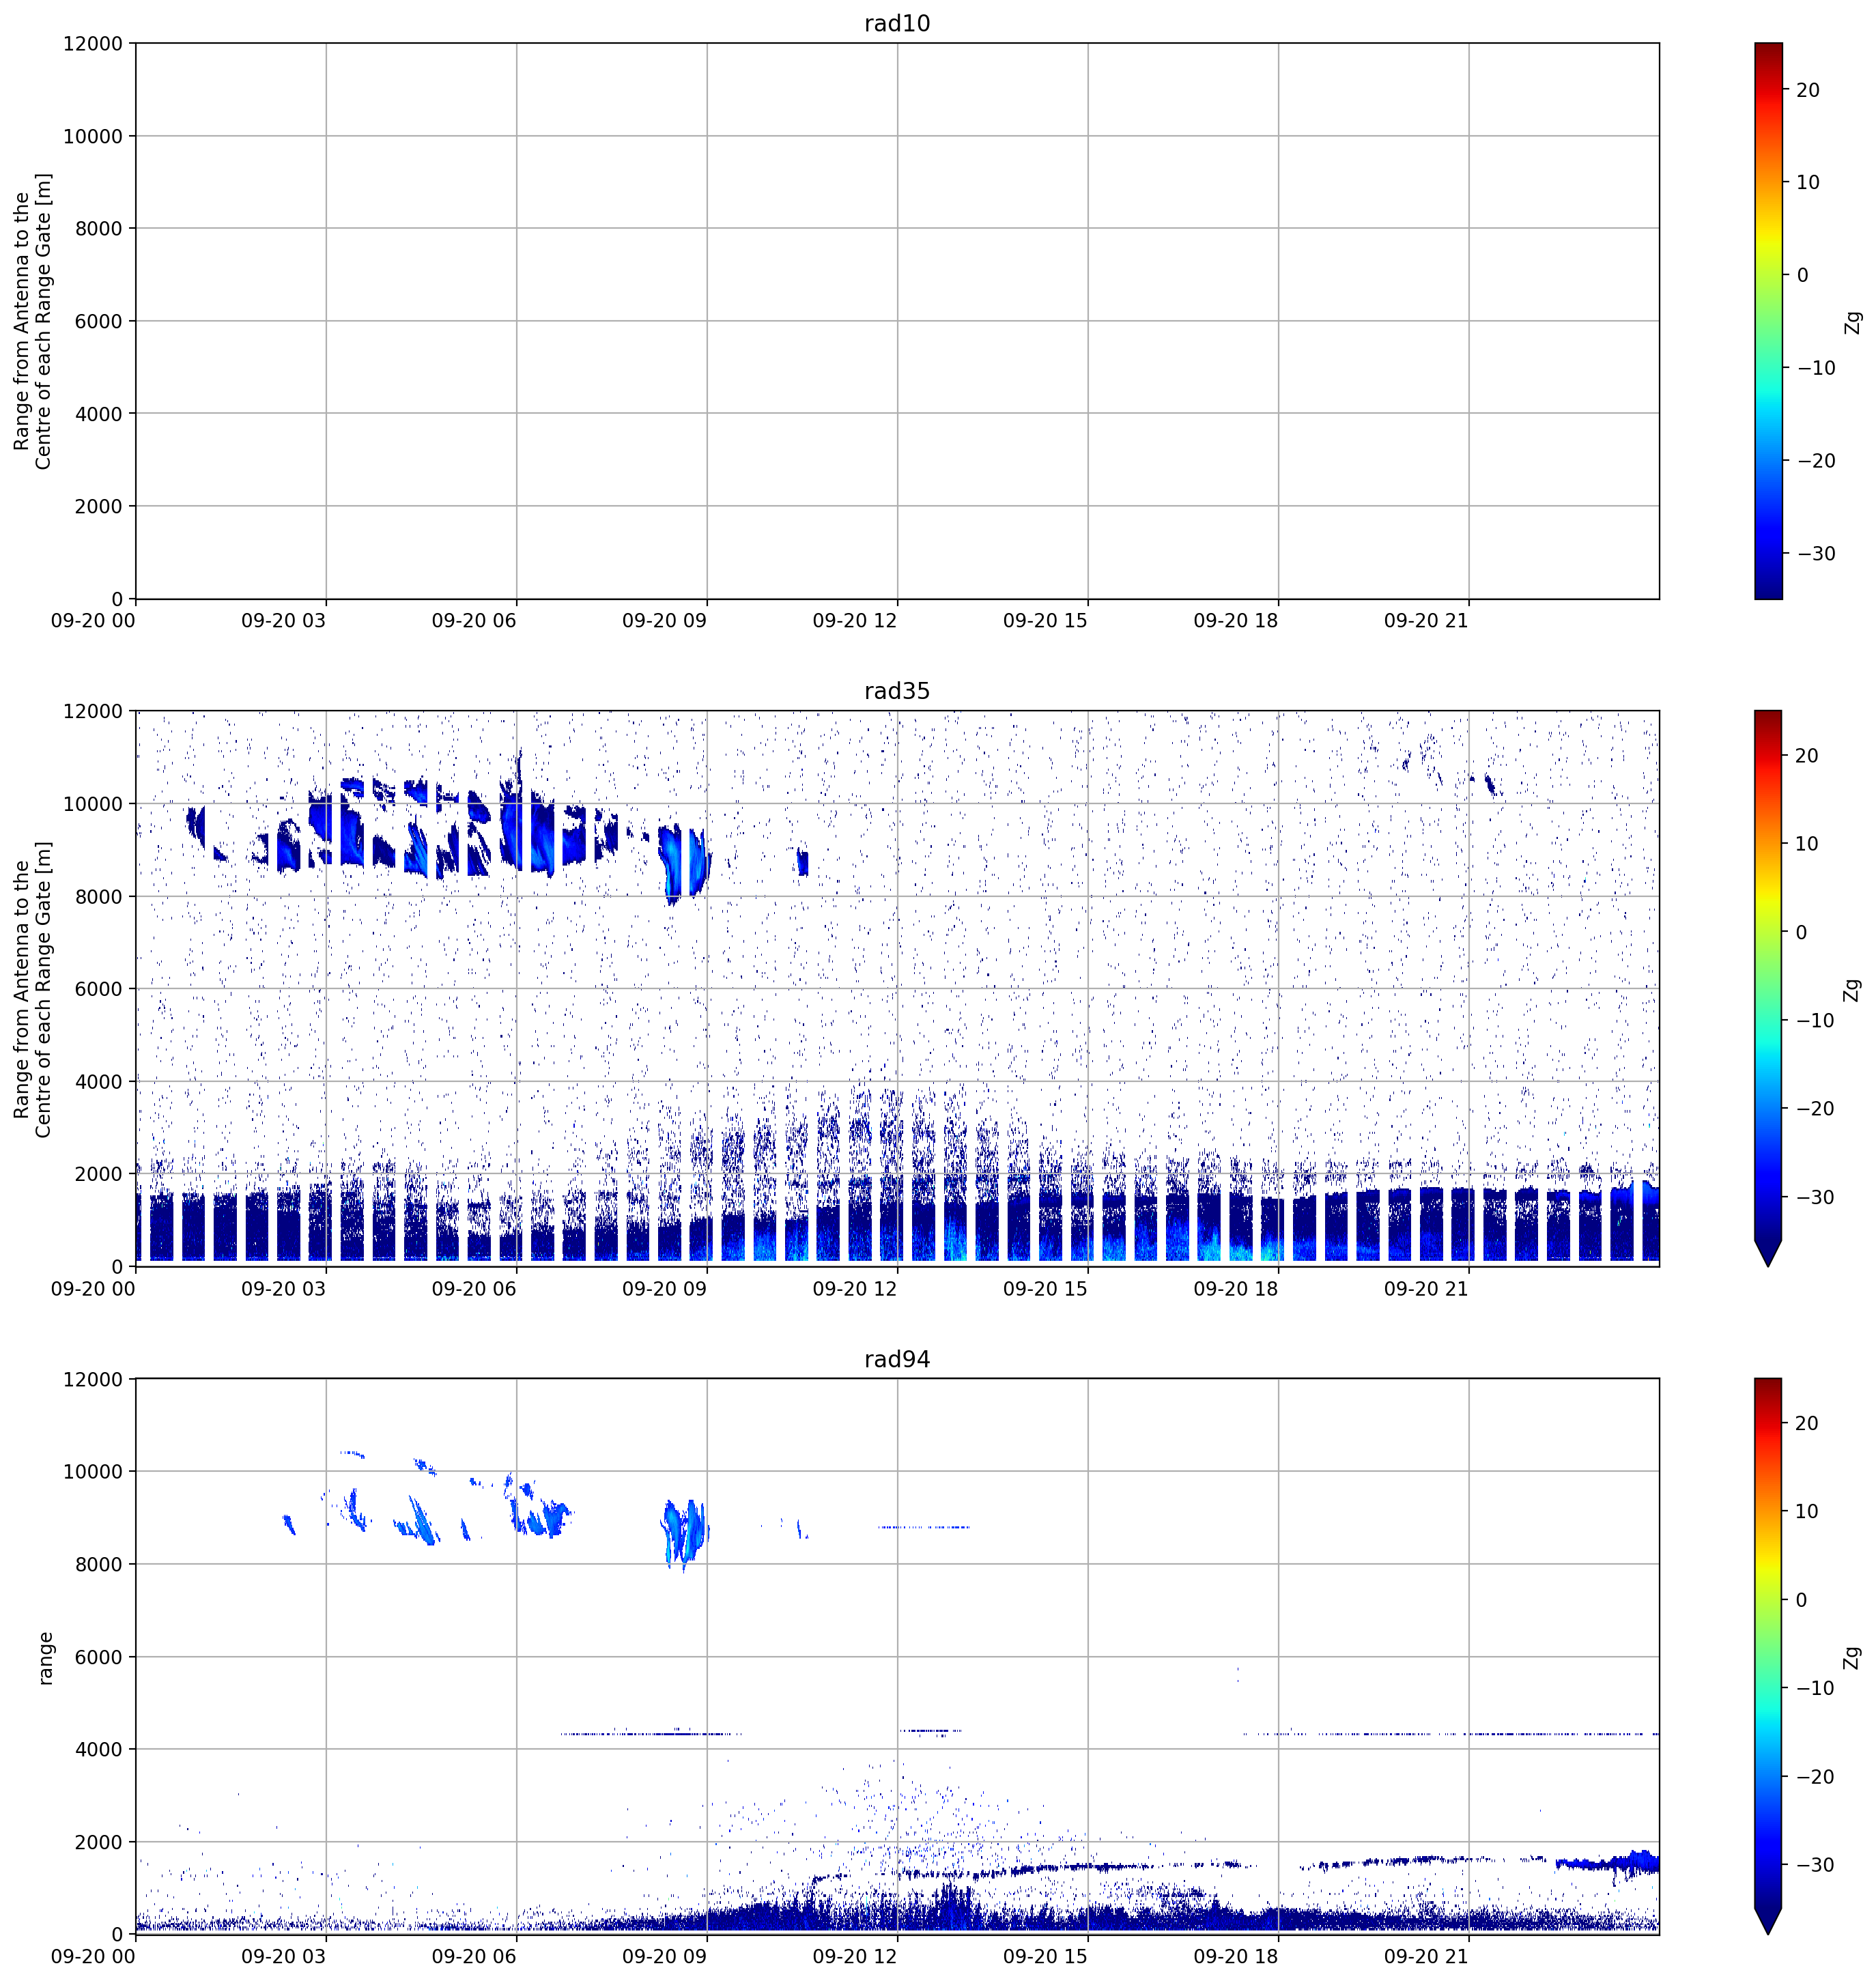
Task: Click the rad94 plot title
Action: click(897, 1359)
